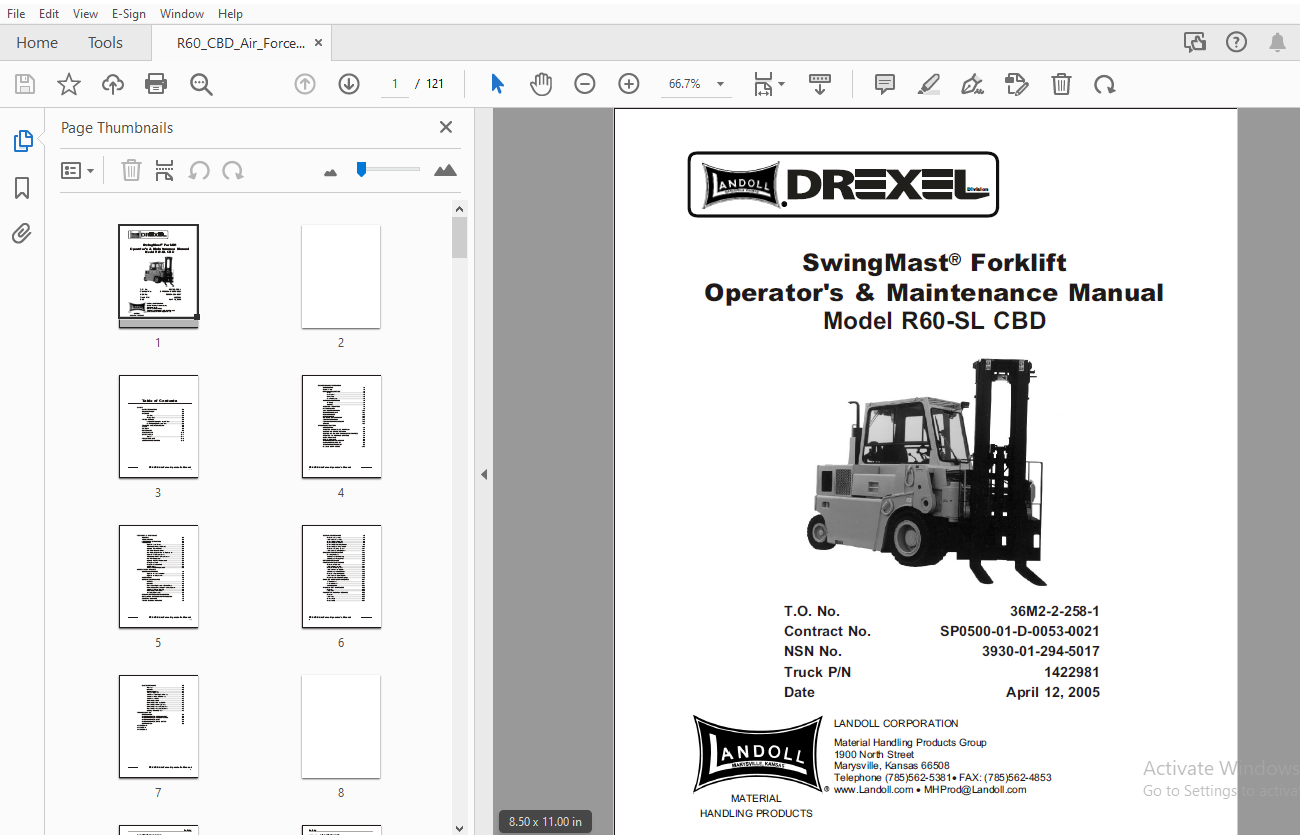This screenshot has width=1300, height=835.
Task: Go to next page arrow
Action: (x=349, y=84)
